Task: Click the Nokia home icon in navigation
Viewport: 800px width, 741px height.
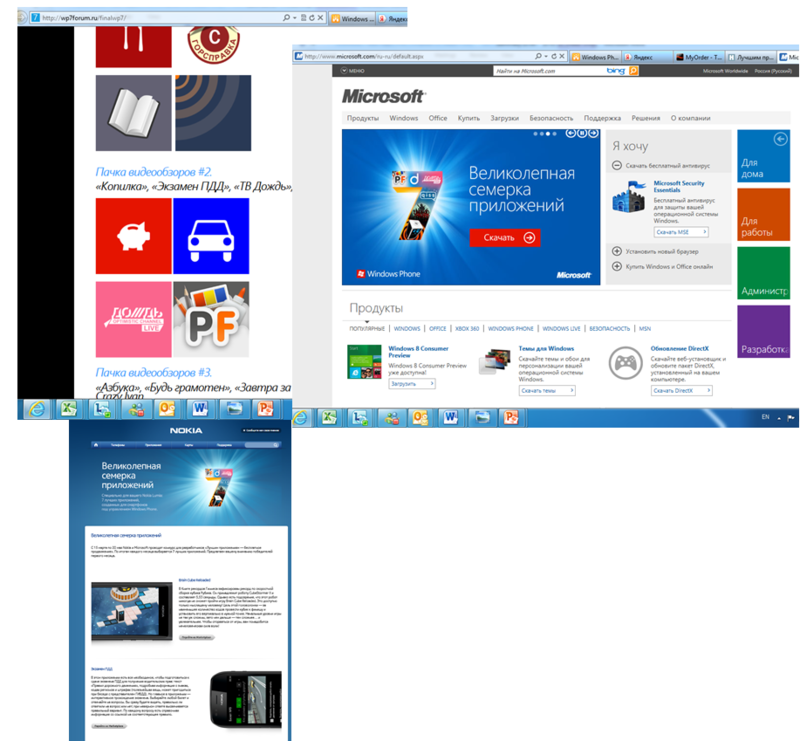Action: 95,444
